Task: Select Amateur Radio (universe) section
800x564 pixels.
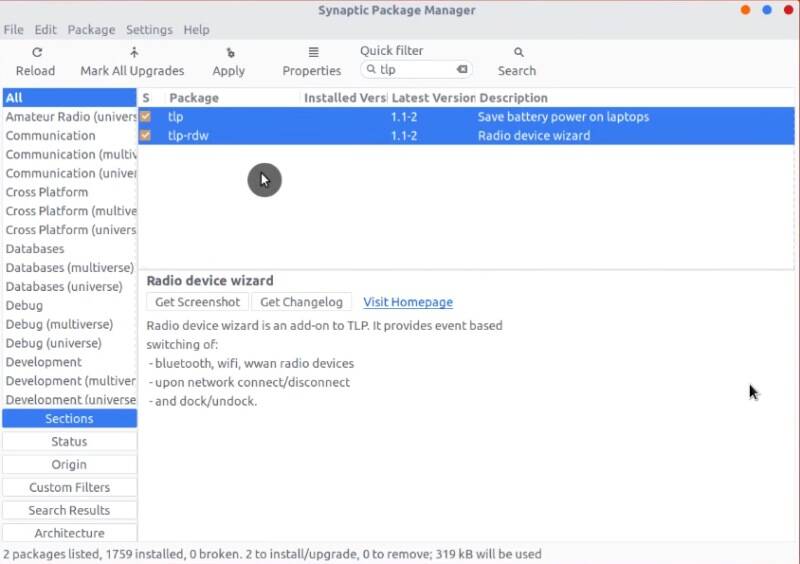Action: point(69,116)
